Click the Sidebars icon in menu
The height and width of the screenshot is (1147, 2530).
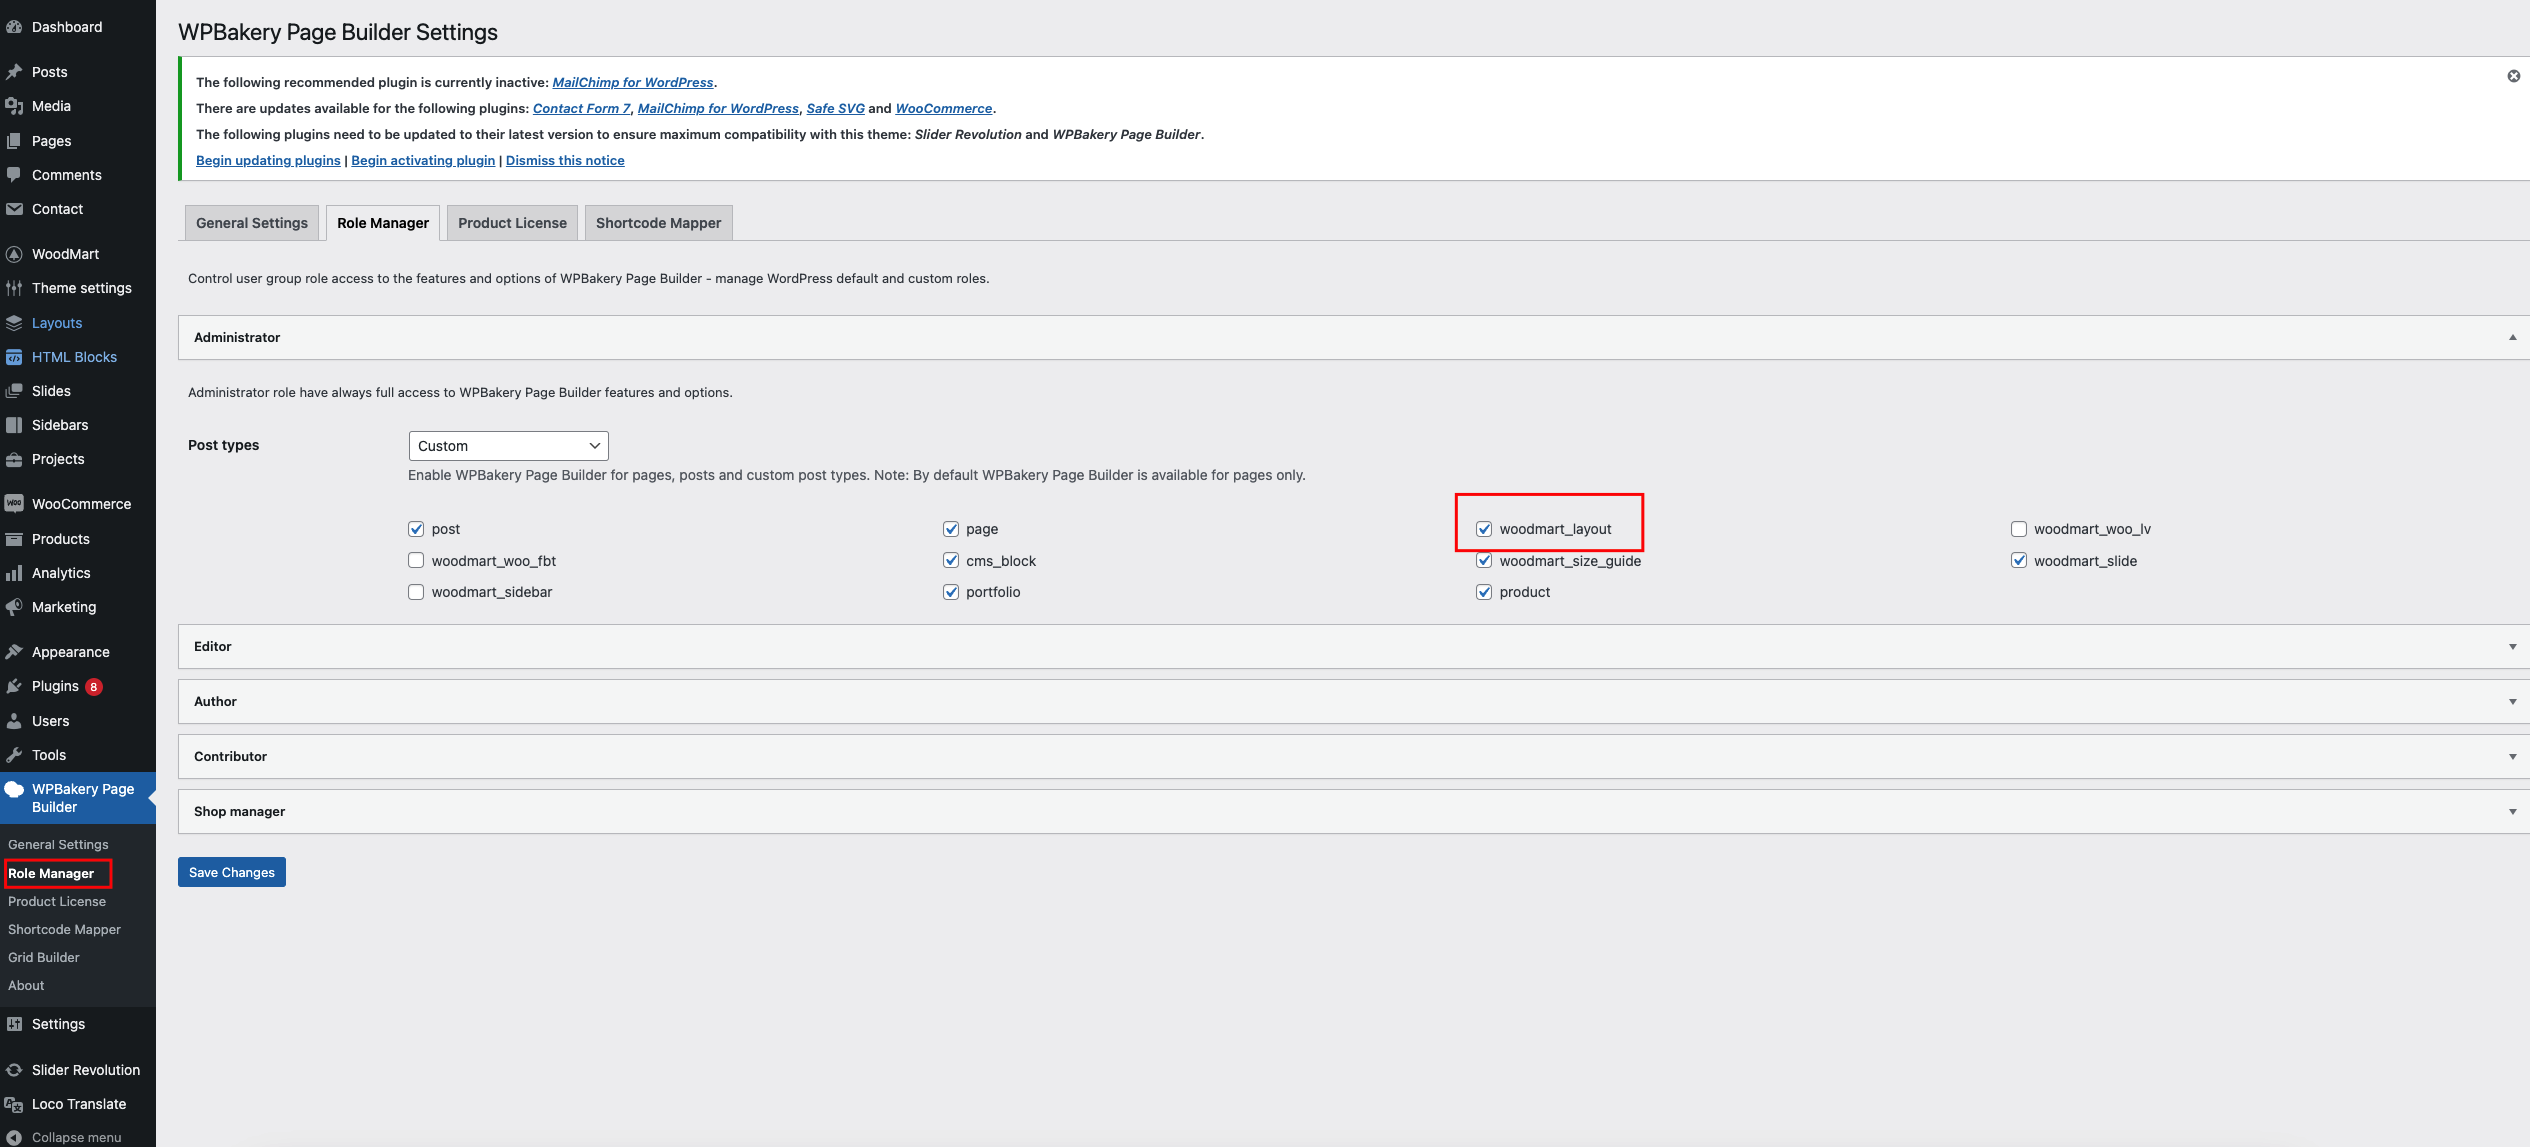(x=14, y=425)
